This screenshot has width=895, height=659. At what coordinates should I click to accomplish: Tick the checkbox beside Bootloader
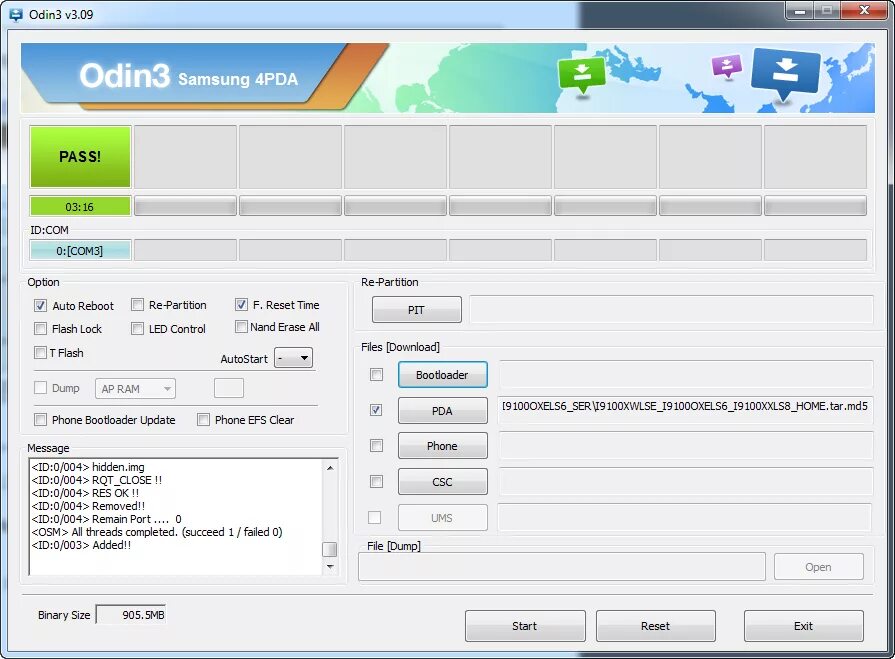pos(376,375)
